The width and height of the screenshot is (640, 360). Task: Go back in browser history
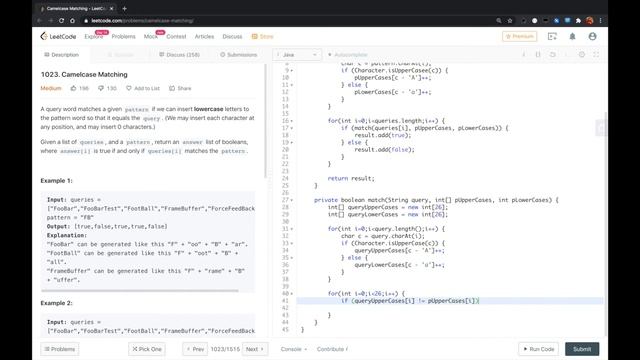pyautogui.click(x=40, y=20)
